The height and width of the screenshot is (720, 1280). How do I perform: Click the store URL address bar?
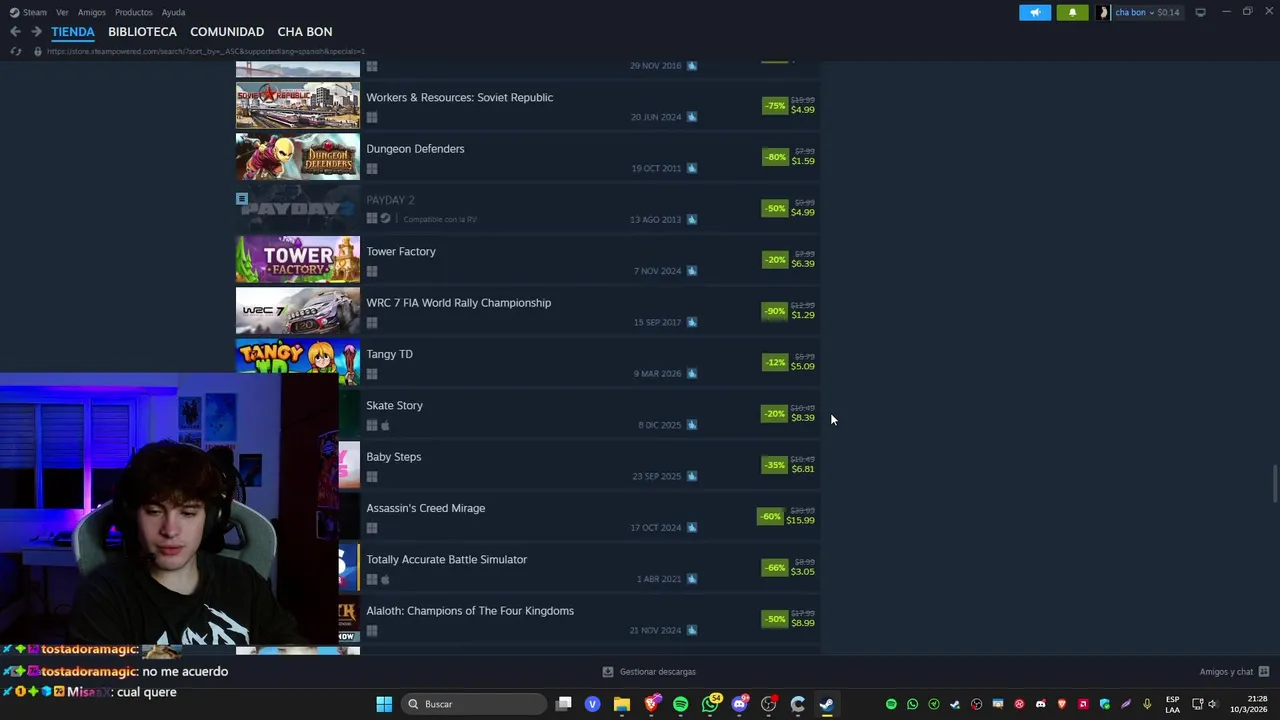[x=205, y=51]
